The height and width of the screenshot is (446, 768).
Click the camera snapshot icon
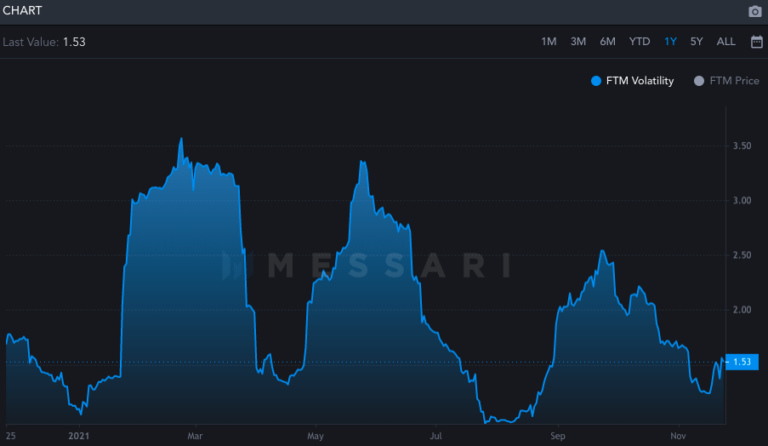(x=755, y=11)
